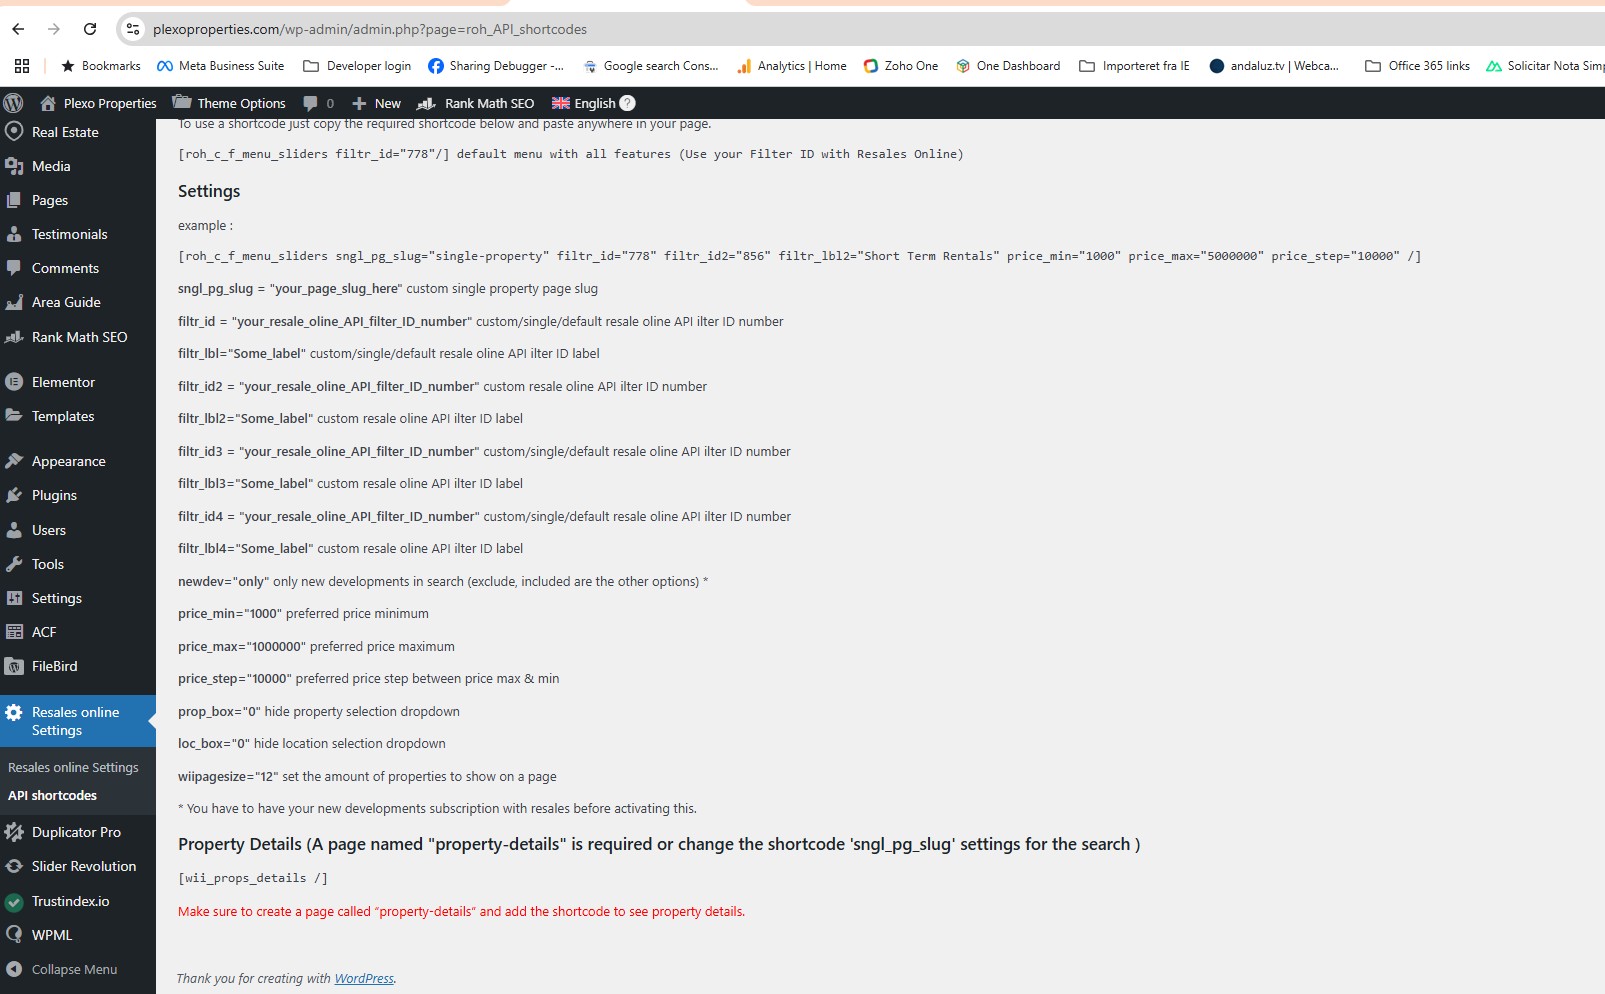Open Developer login bookmark folder

(357, 66)
